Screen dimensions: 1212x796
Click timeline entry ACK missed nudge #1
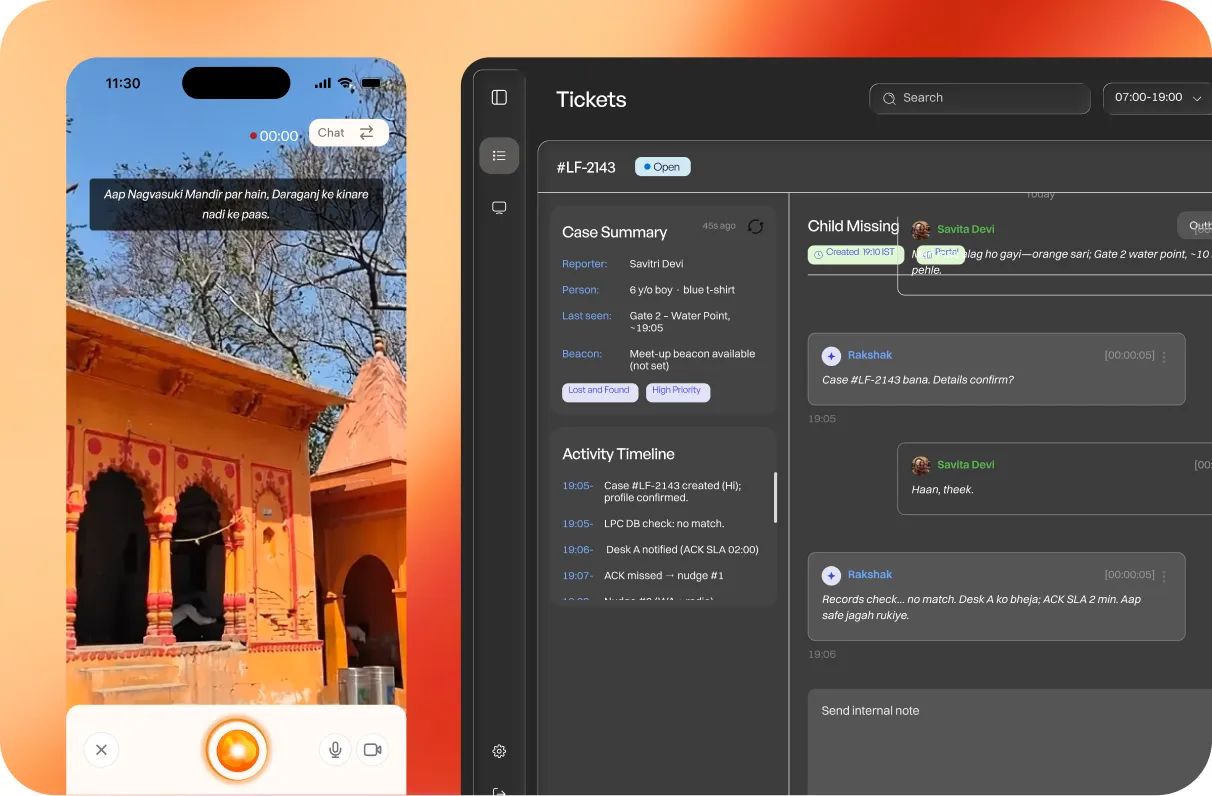click(664, 576)
